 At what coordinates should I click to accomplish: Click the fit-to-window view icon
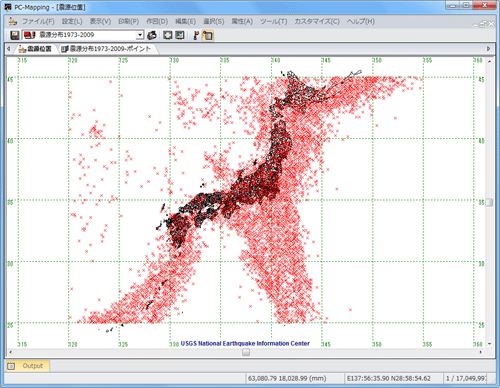[167, 35]
